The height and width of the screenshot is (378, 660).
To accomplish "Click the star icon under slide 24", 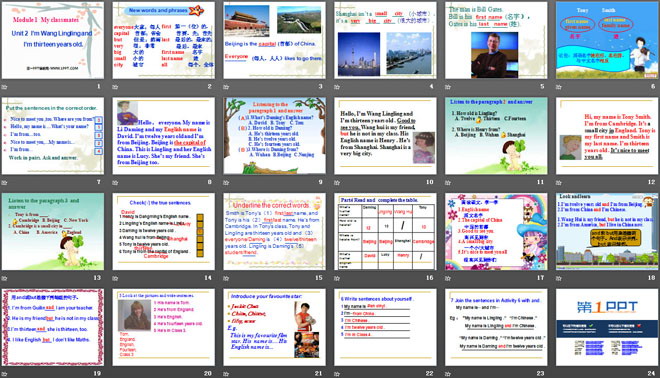I will click(559, 374).
